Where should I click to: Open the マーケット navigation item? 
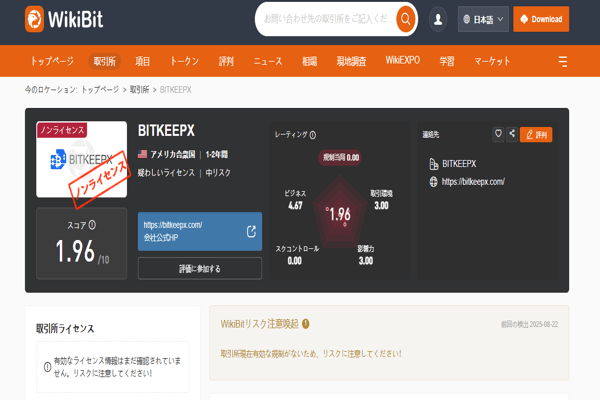click(492, 61)
